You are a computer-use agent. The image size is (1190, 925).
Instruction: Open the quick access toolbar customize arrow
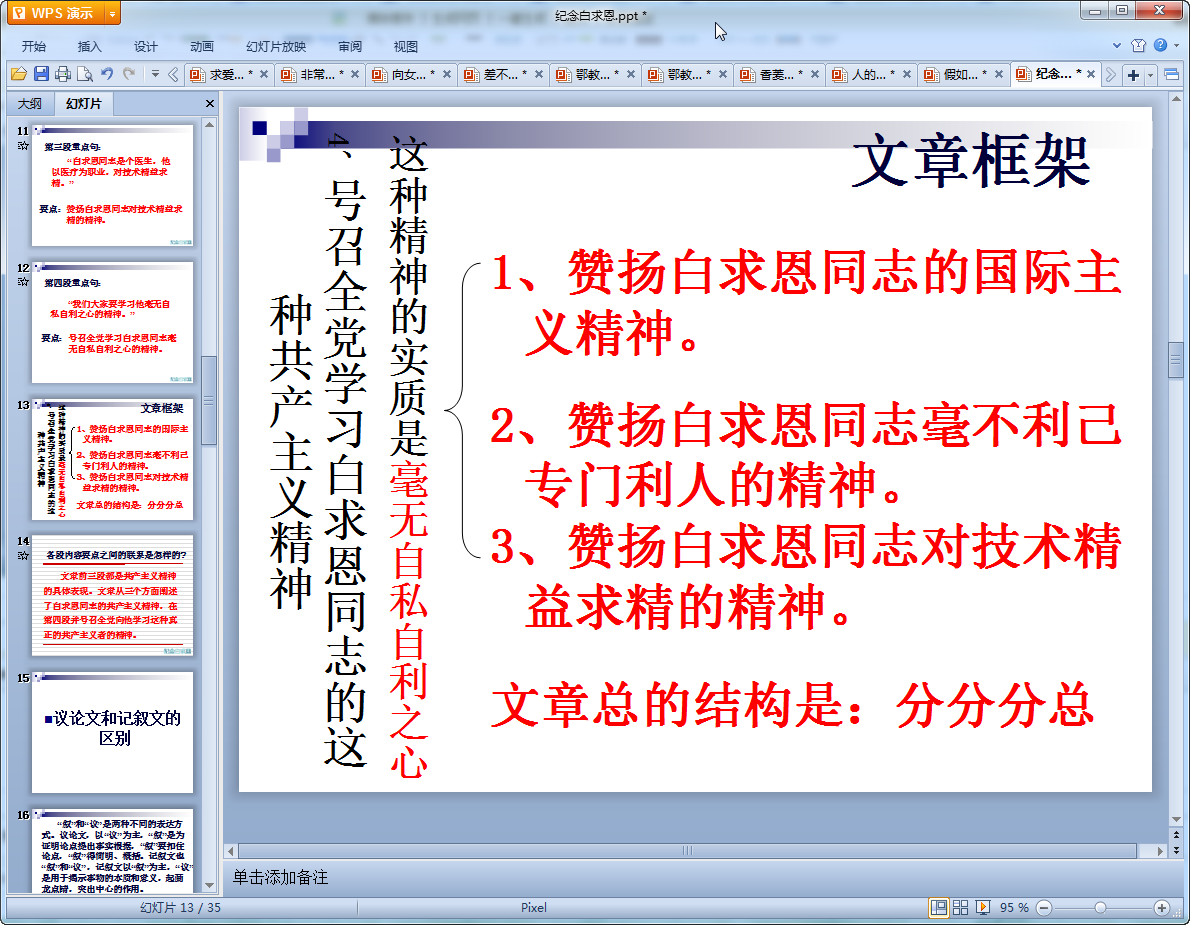[x=155, y=74]
